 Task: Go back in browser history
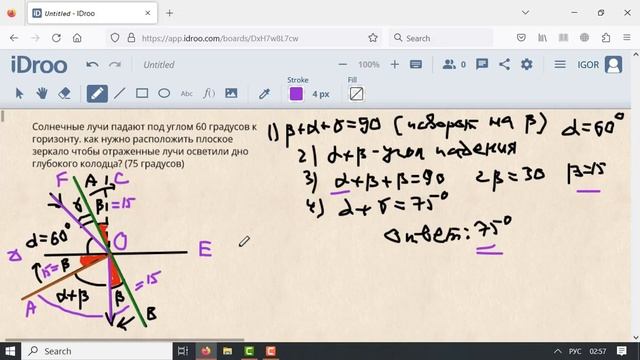[x=14, y=38]
